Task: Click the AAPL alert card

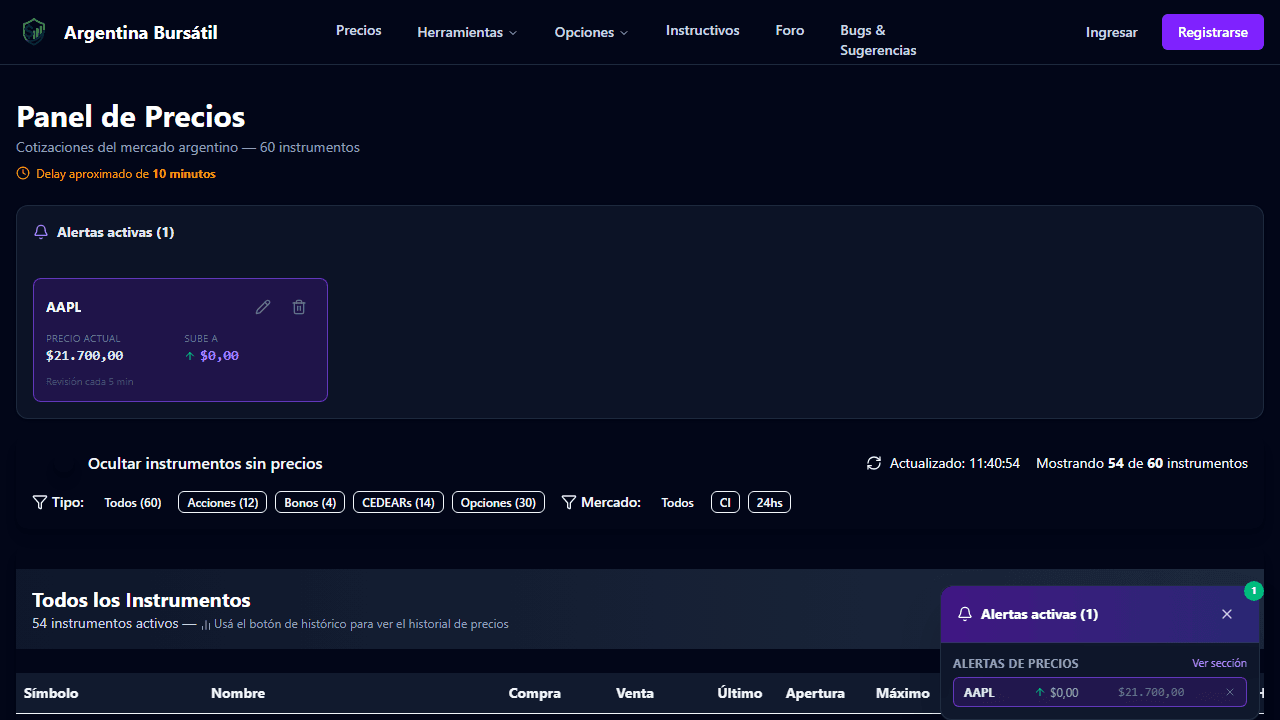Action: (x=180, y=340)
